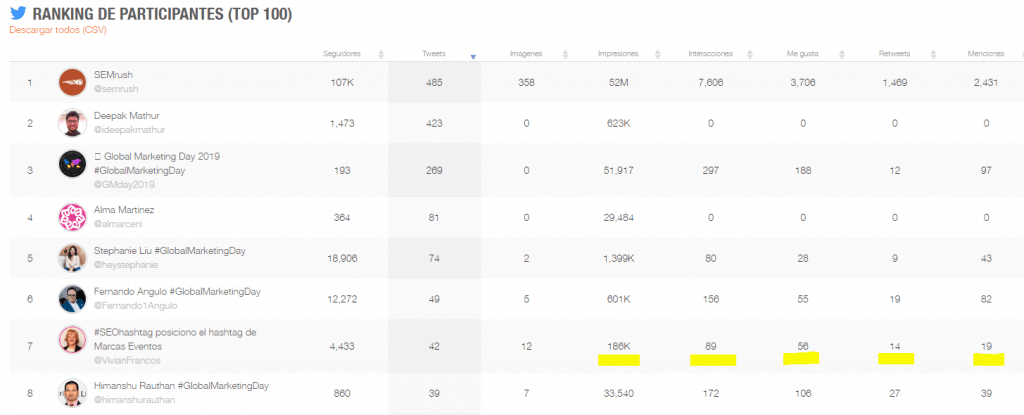
Task: Open Alma Martinez's pink flower avatar
Action: [72, 218]
